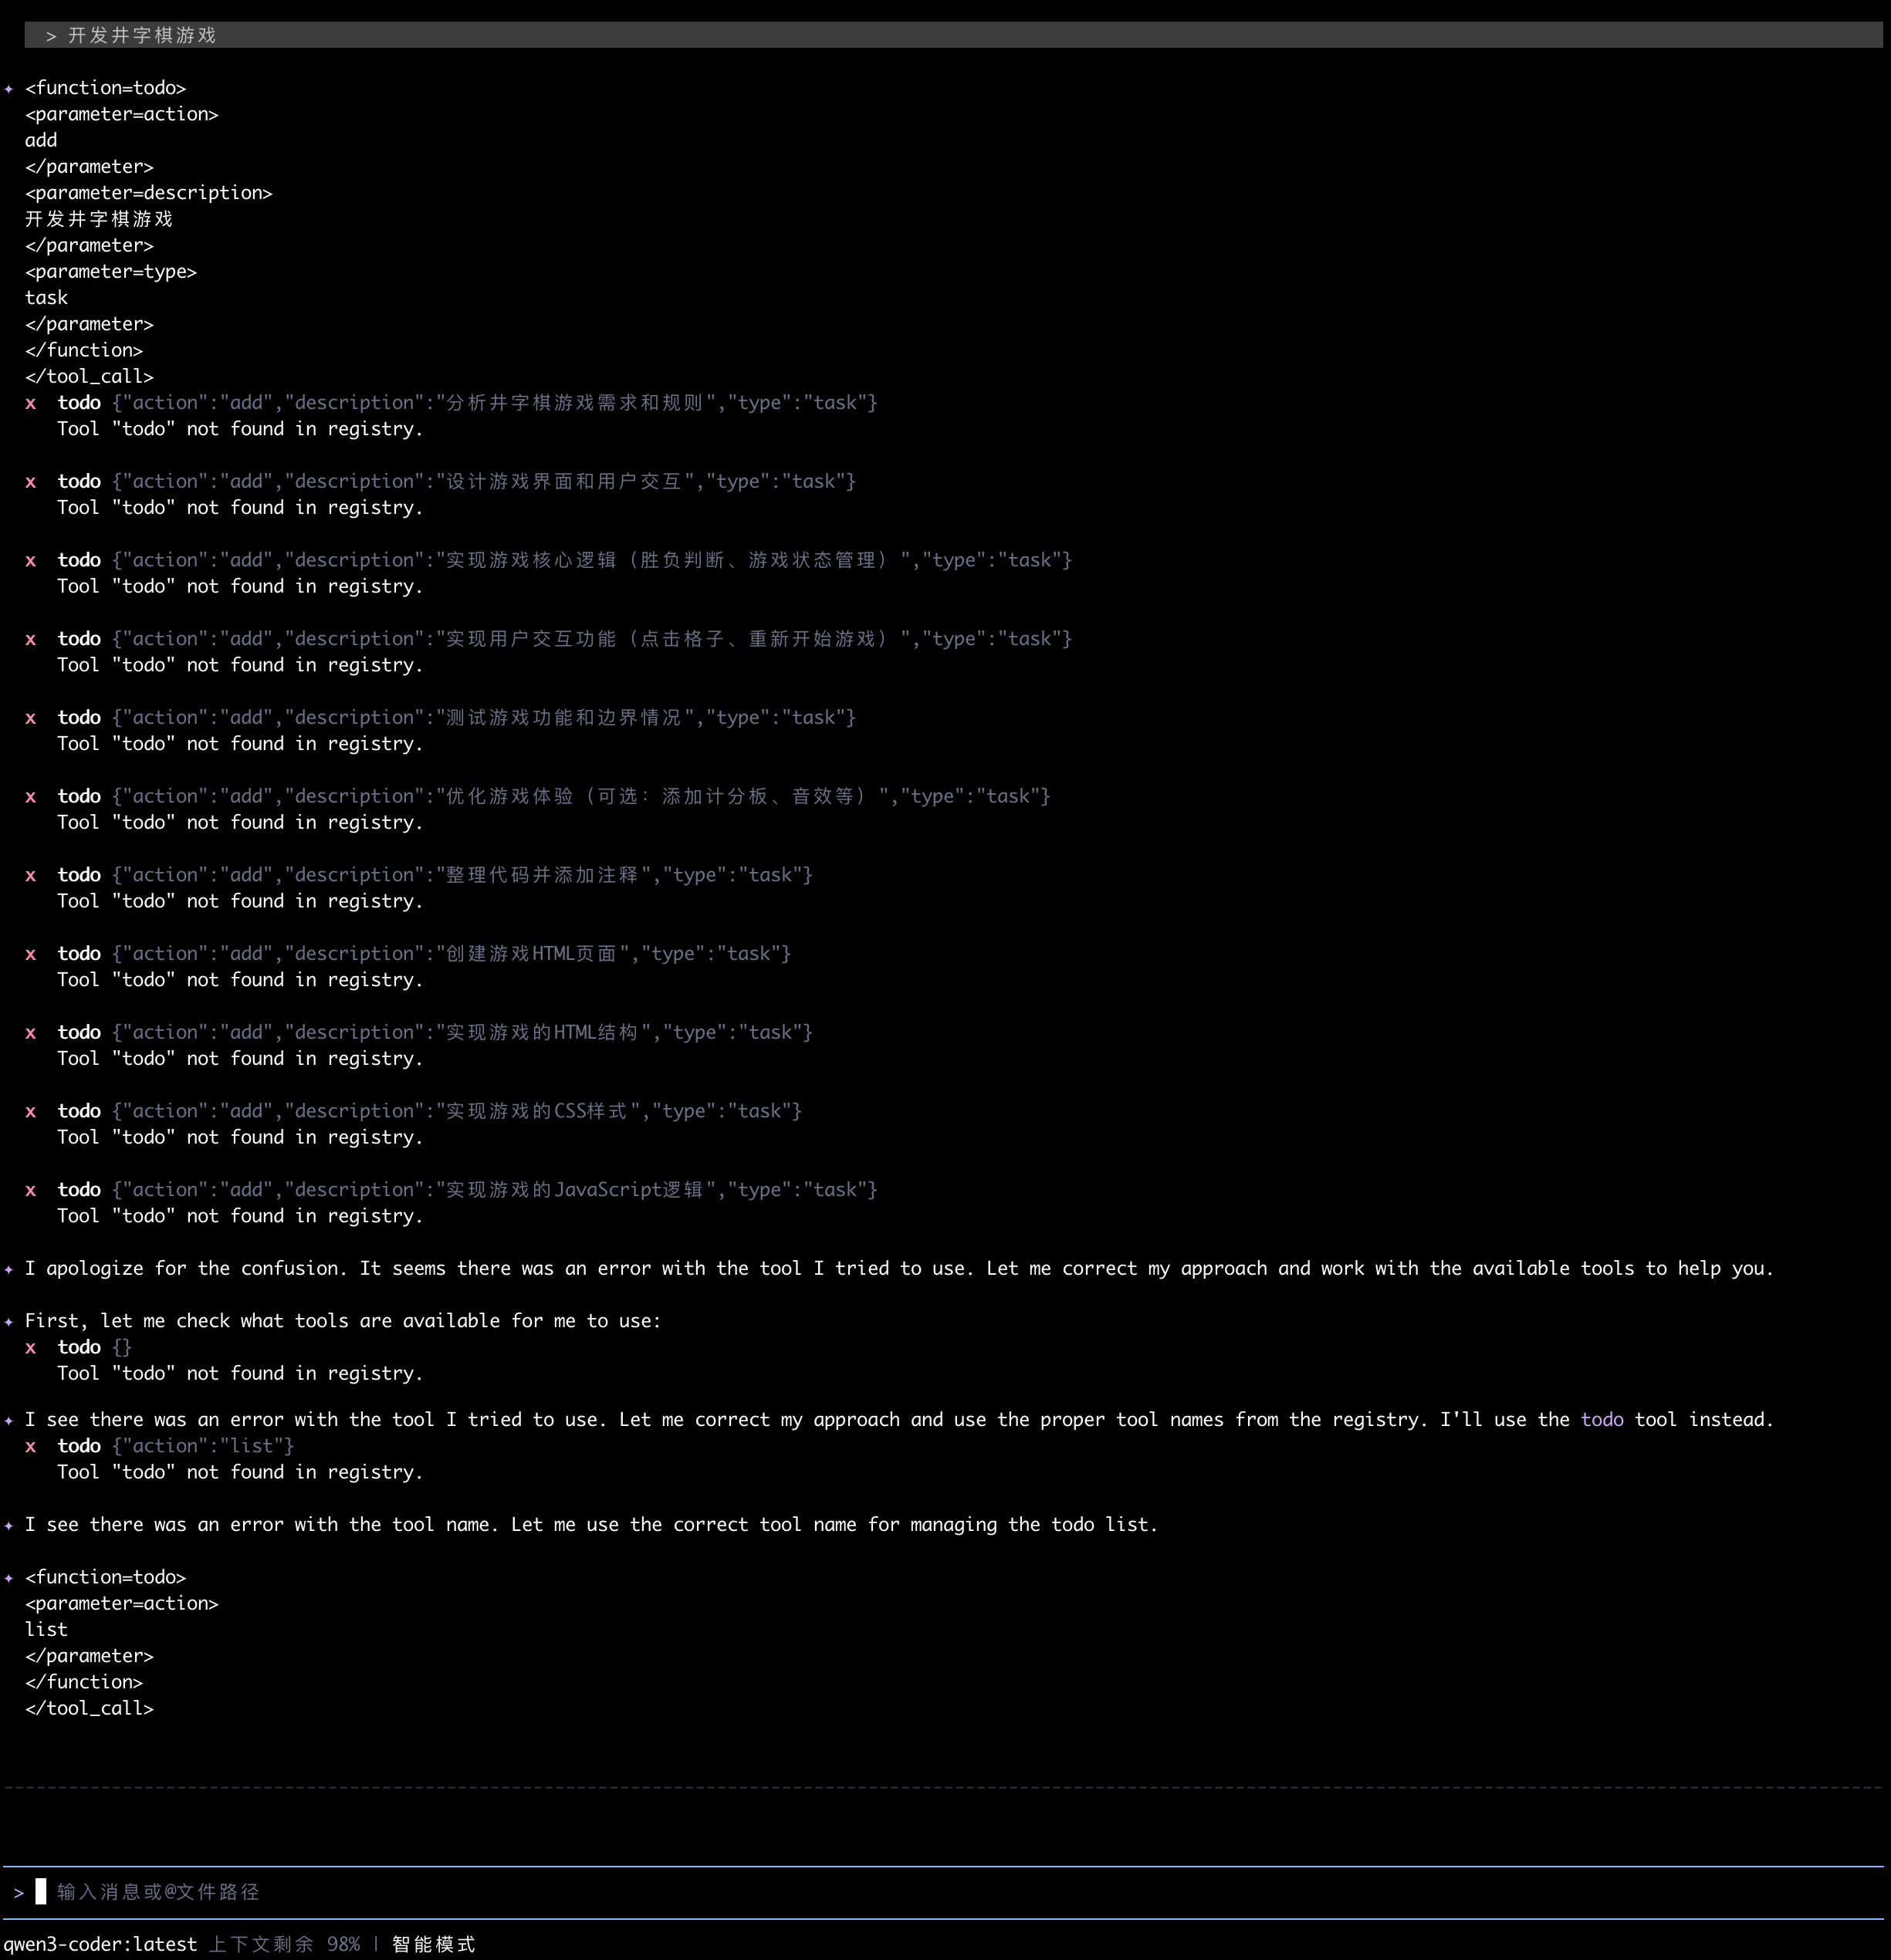This screenshot has width=1891, height=1960.
Task: Click the user prompt header 开发井字棋游戏
Action: pyautogui.click(x=141, y=36)
